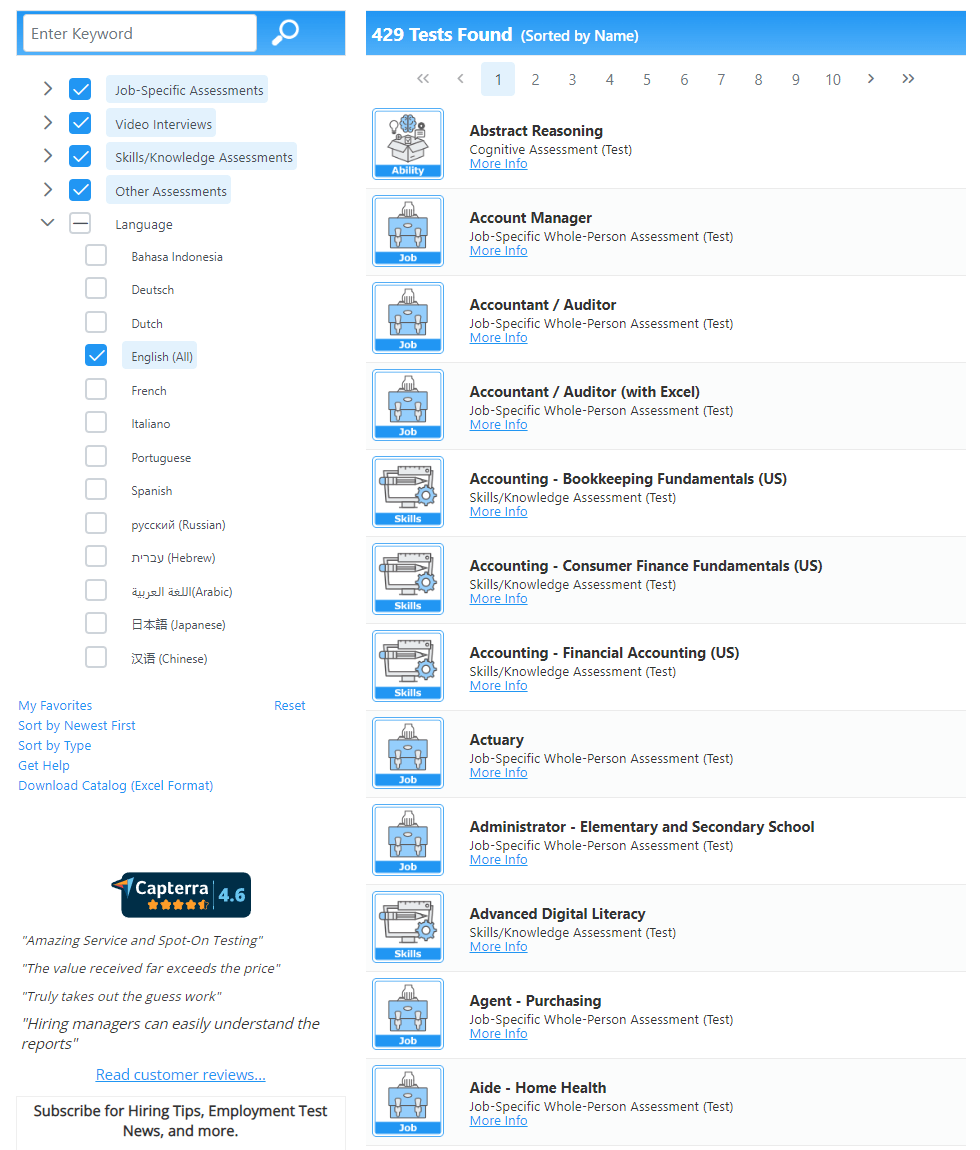Screen dimensions: 980x1150
Task: Collapse the Language filter section
Action: click(47, 223)
